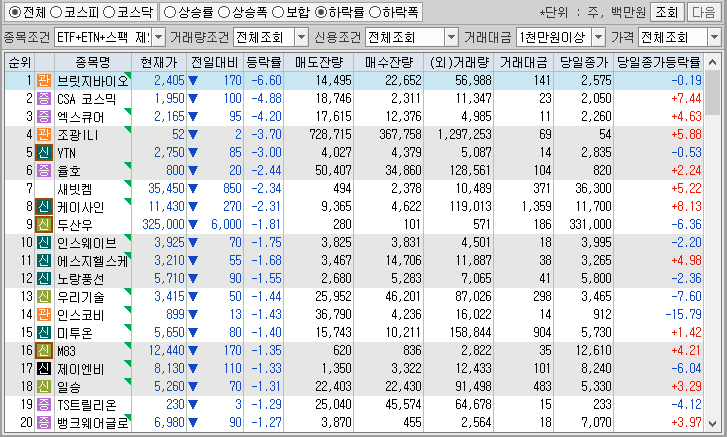Select the 상승률 radio button
The width and height of the screenshot is (727, 437).
click(170, 12)
